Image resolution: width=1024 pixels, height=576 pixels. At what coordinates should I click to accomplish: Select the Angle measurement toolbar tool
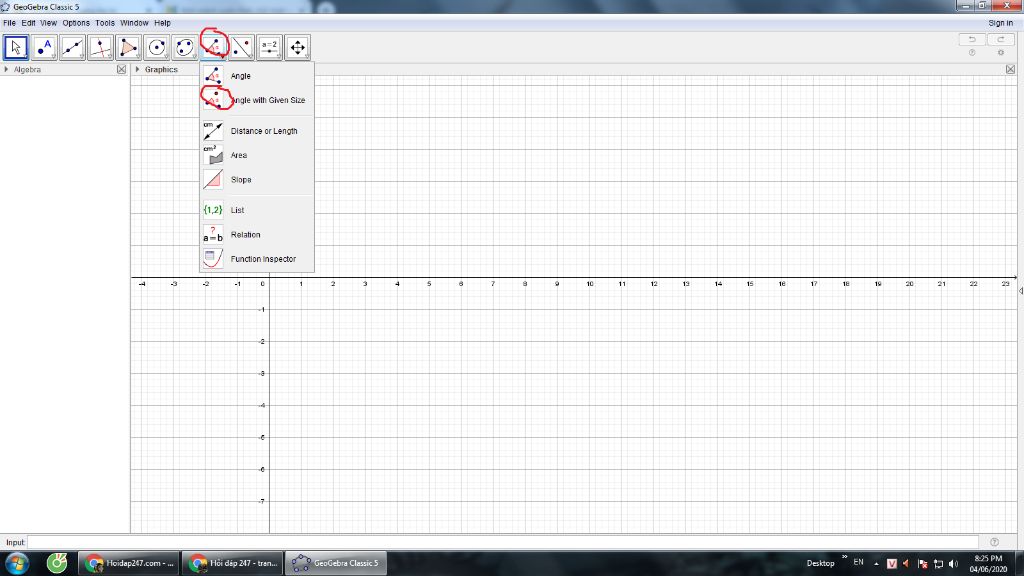(x=214, y=48)
